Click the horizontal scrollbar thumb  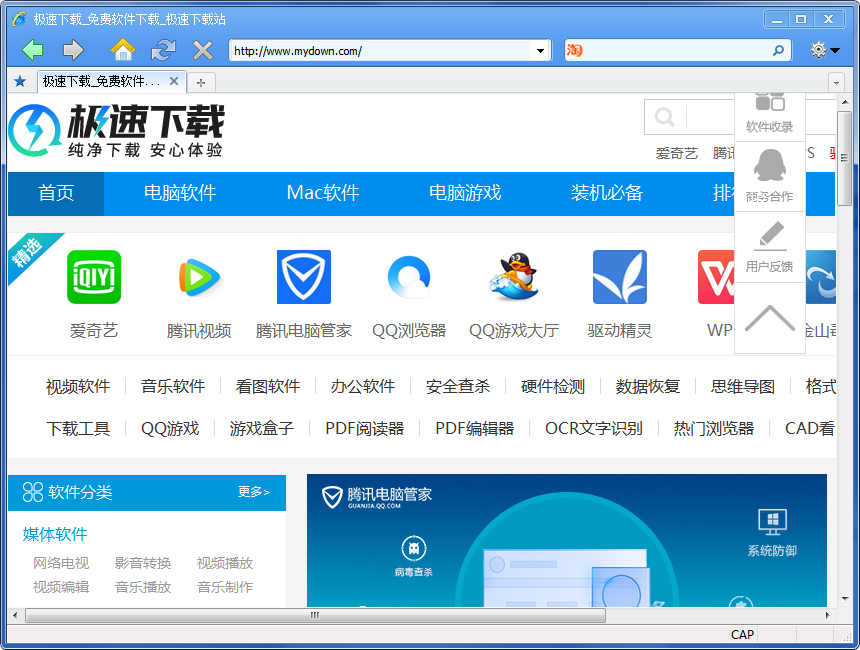point(315,615)
